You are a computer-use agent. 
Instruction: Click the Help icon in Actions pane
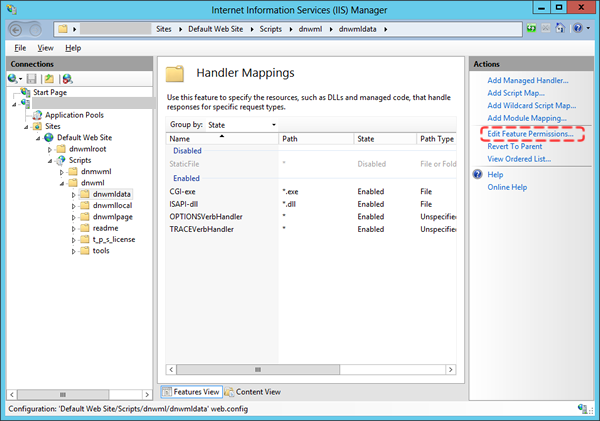478,175
